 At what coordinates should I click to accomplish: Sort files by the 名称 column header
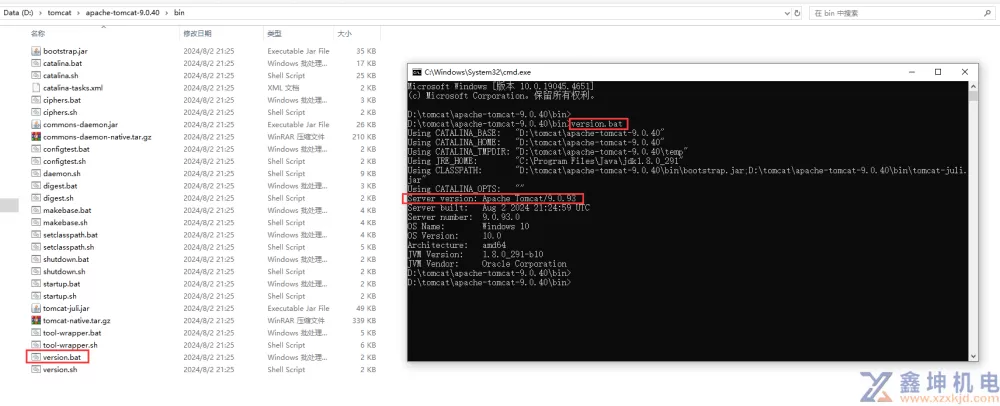coord(38,33)
